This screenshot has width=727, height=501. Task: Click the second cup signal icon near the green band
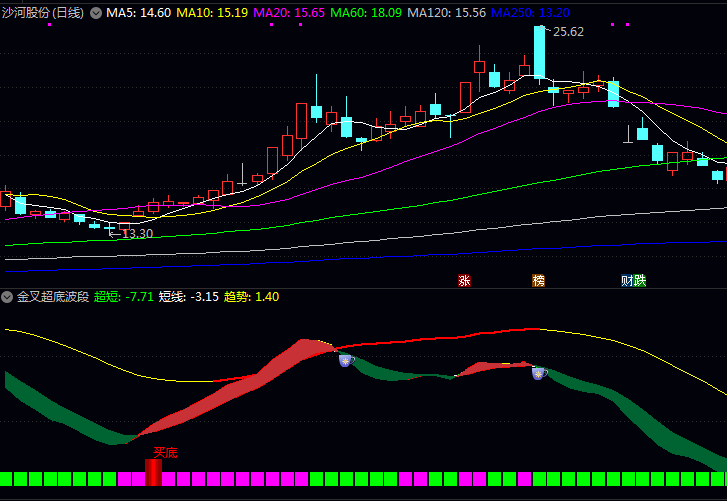[539, 373]
